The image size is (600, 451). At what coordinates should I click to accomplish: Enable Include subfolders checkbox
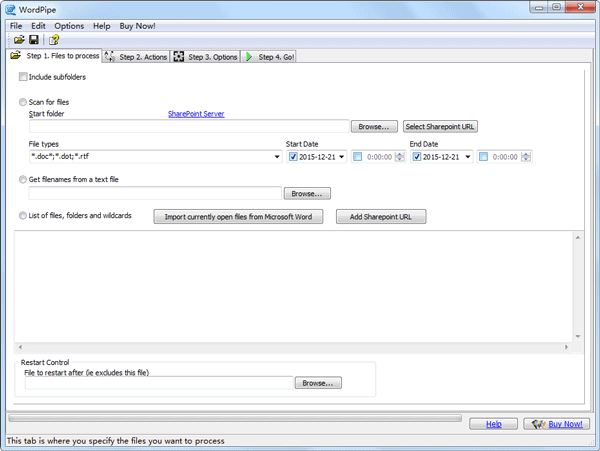(x=23, y=77)
